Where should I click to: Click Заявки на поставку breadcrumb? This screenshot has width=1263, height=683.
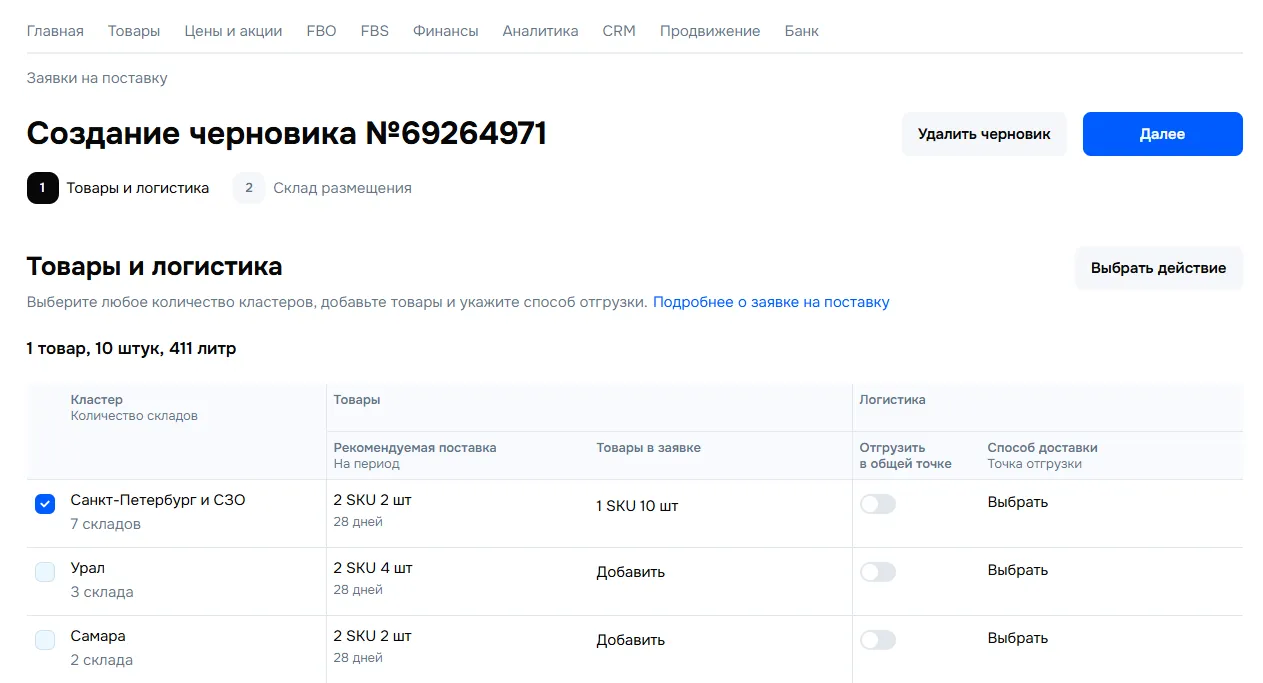tap(97, 78)
